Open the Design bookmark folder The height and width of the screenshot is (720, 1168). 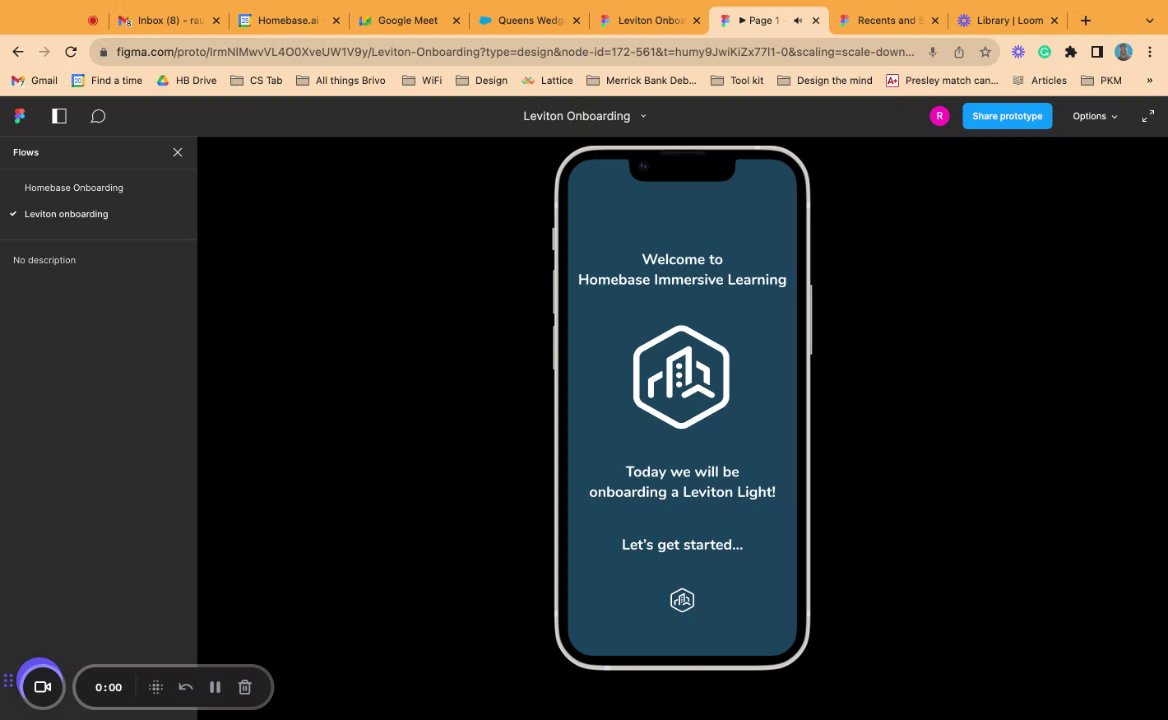coord(481,80)
